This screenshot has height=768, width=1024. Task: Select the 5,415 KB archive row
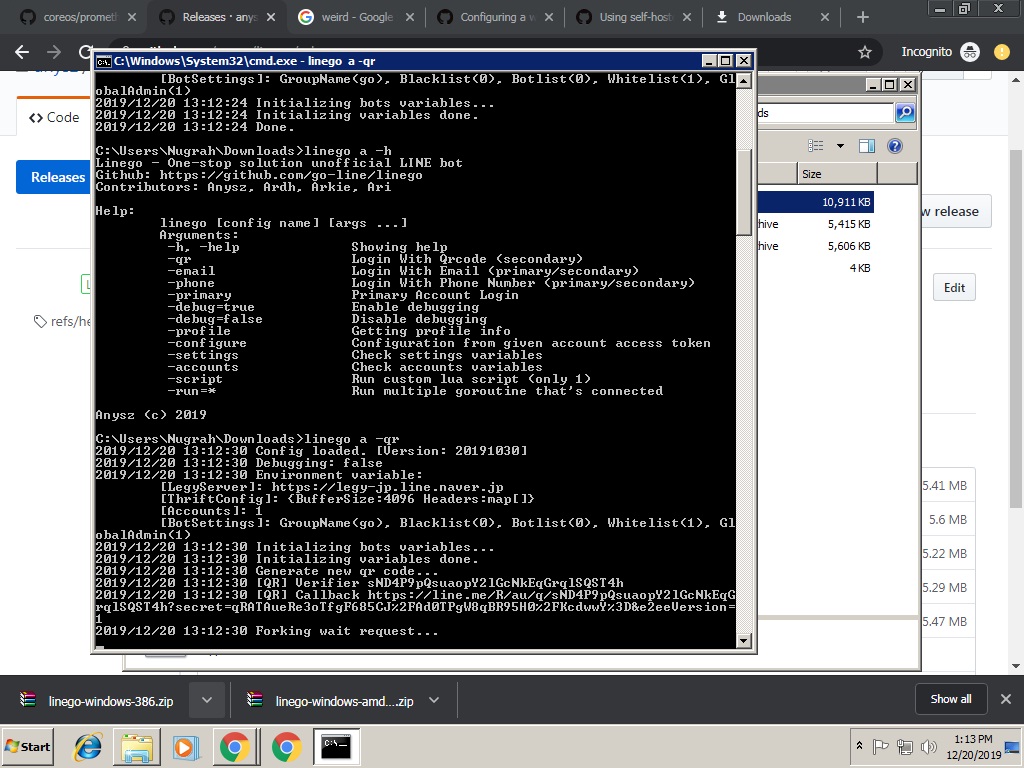815,224
